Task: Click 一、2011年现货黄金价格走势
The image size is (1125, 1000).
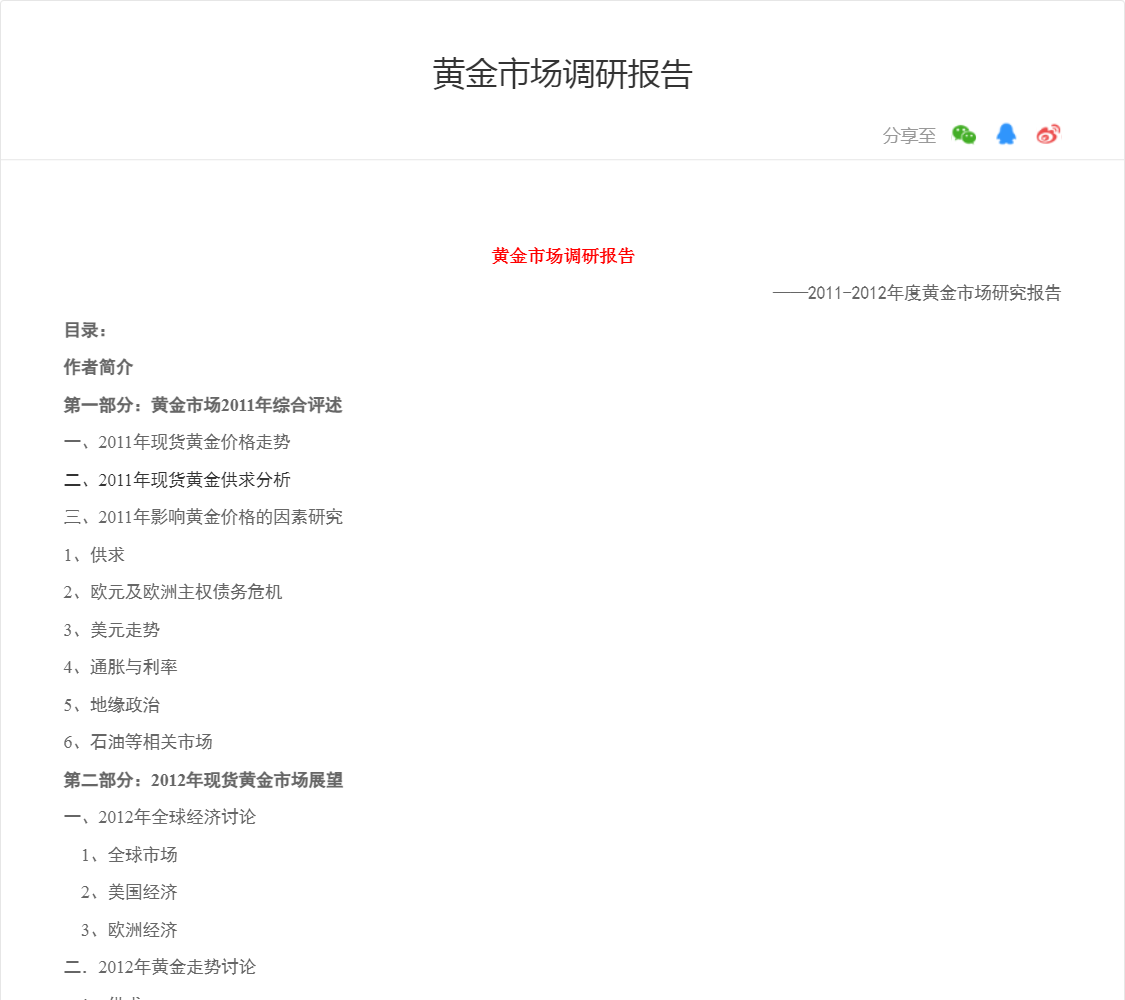Action: pyautogui.click(x=177, y=442)
